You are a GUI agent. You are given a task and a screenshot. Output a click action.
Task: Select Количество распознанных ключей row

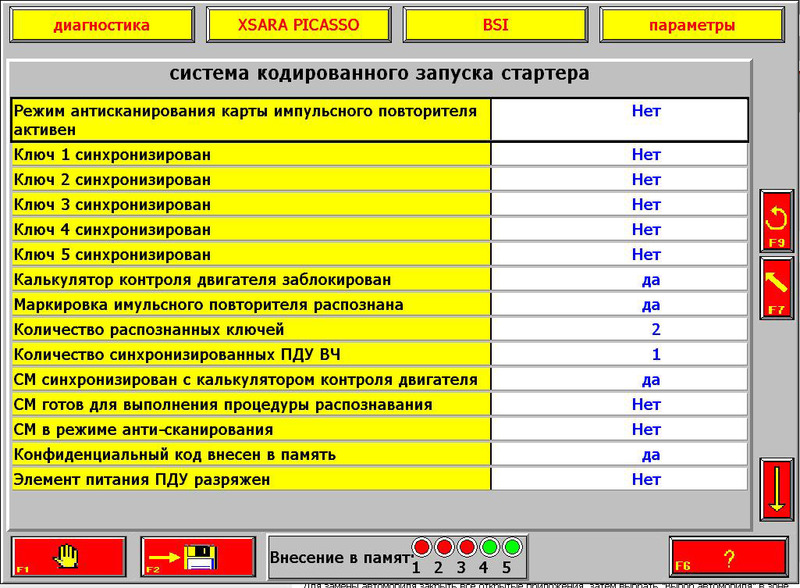tap(380, 329)
